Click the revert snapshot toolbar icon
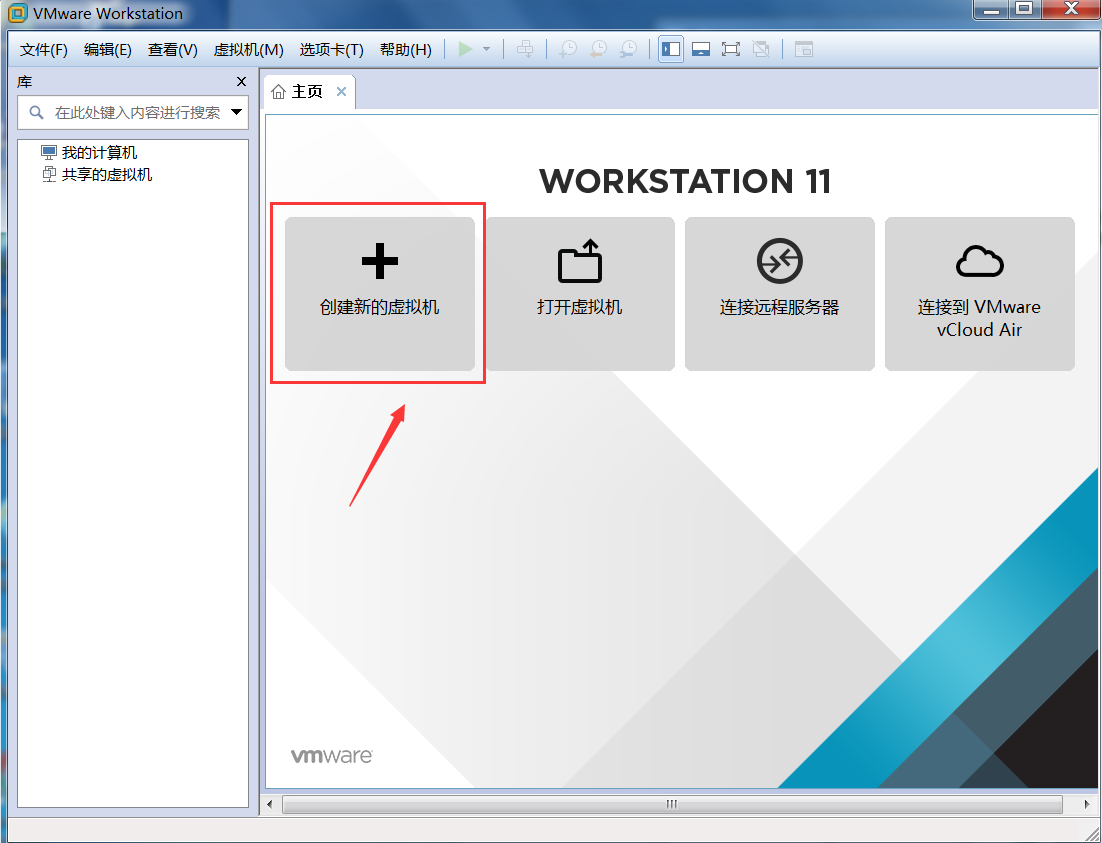Viewport: 1102px width, 843px height. pos(598,49)
